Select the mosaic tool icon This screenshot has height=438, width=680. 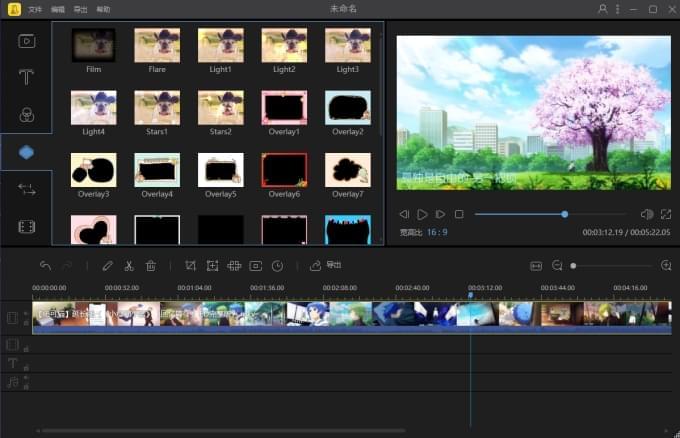point(234,265)
